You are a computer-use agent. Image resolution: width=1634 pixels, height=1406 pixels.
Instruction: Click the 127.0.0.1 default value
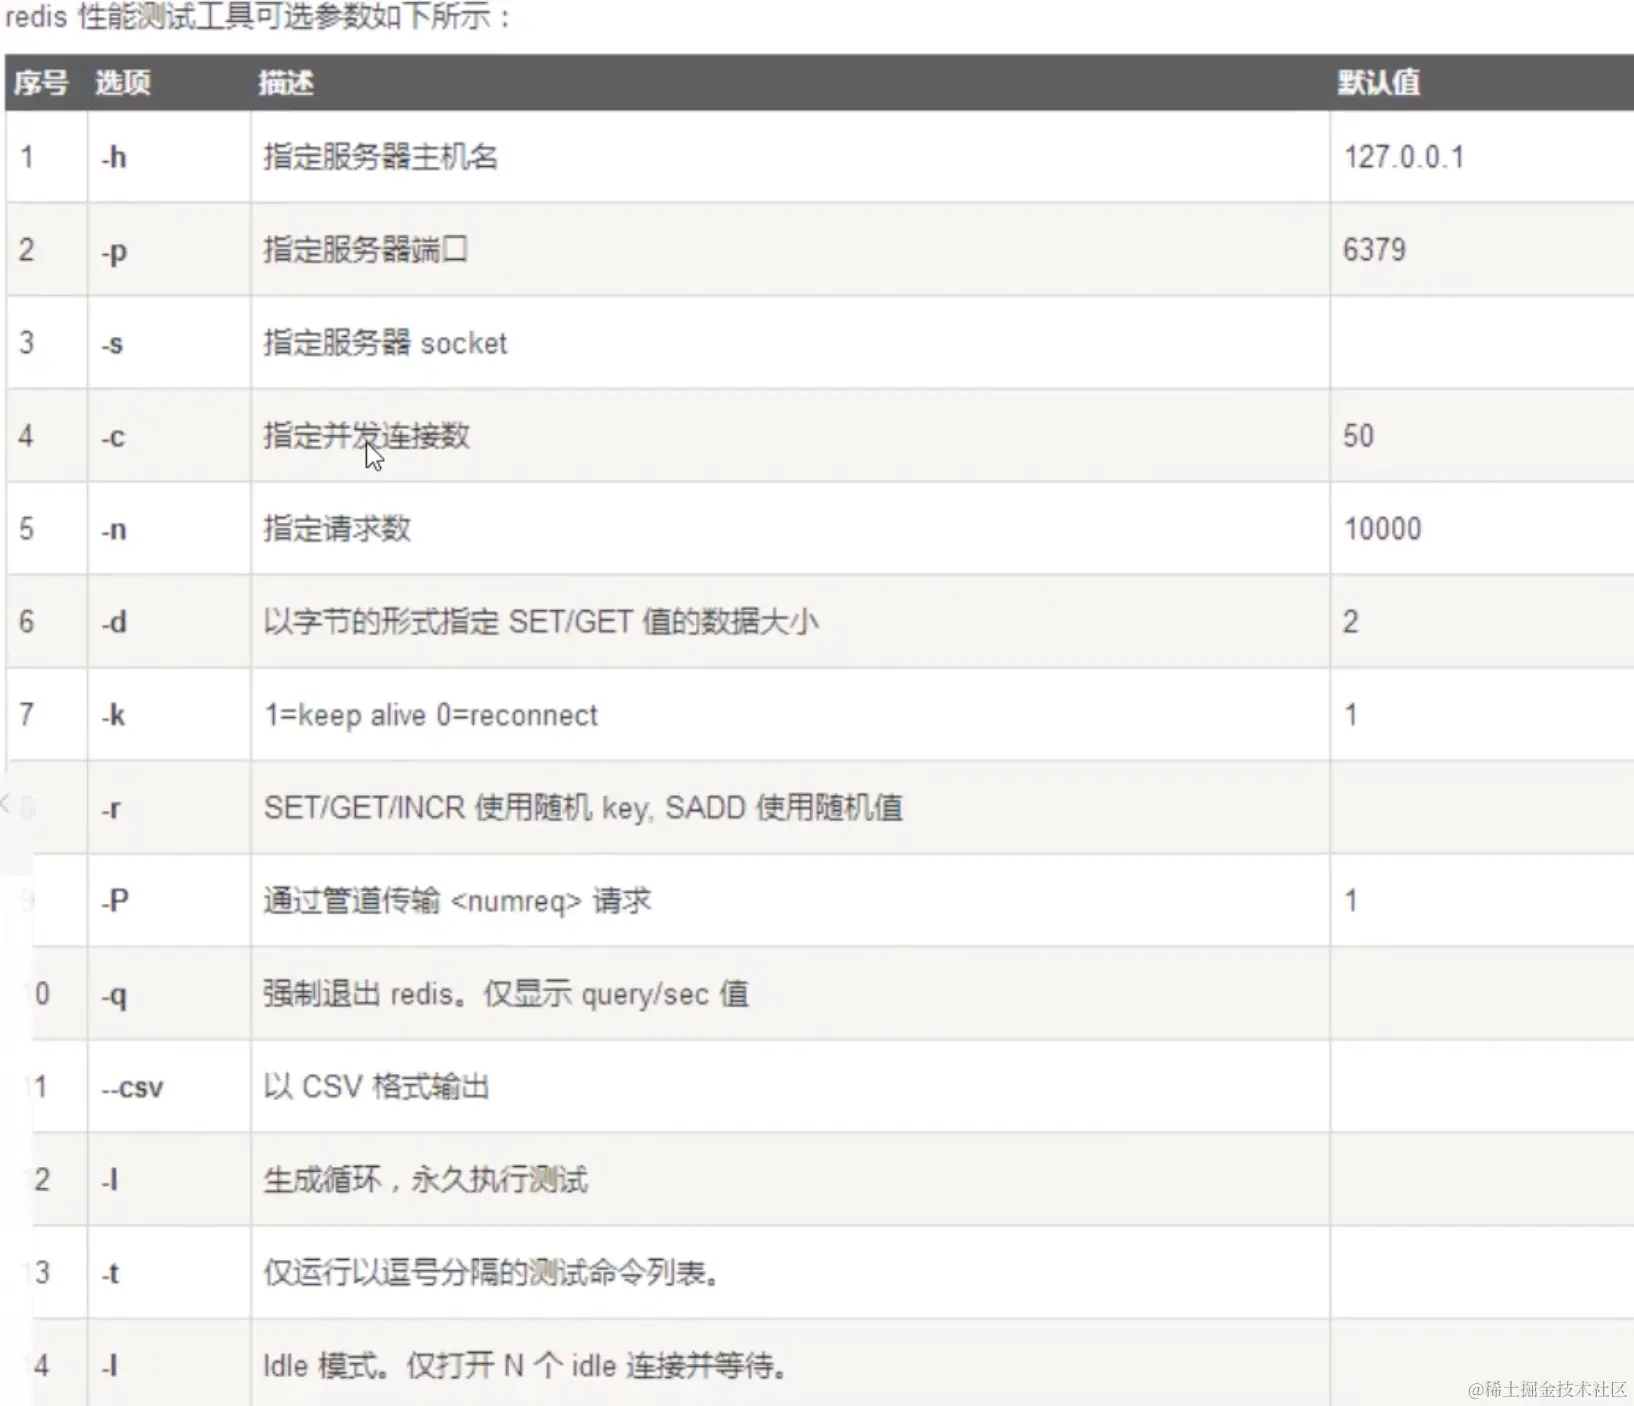(1404, 157)
